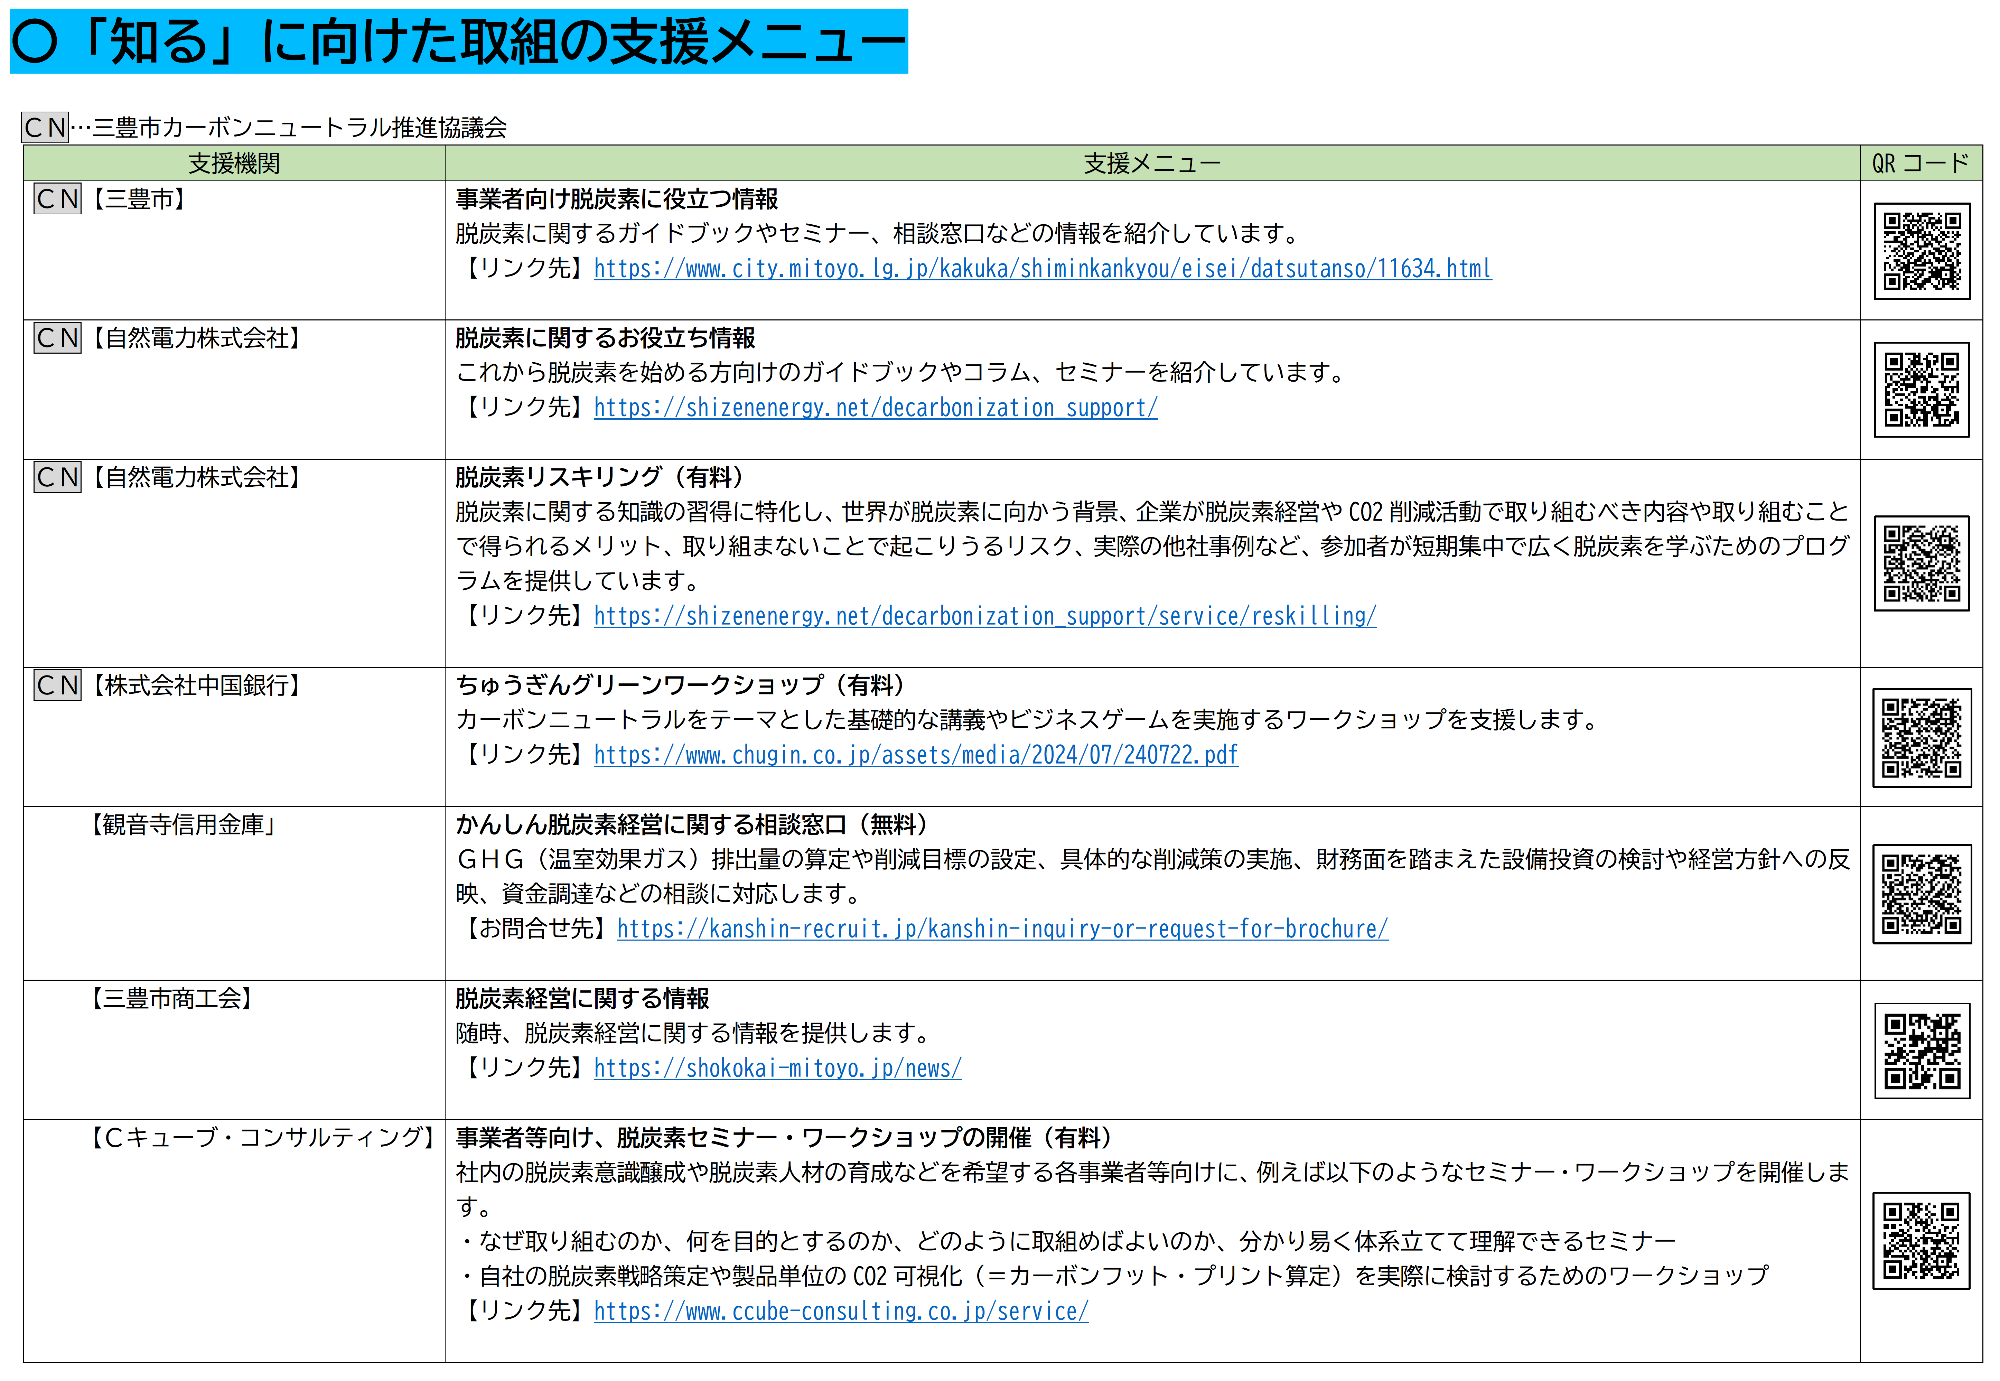Screen dimensions: 2000x1381
Task: Click heading 事業者向け脱炭素に役立つ情報
Action: tap(617, 199)
